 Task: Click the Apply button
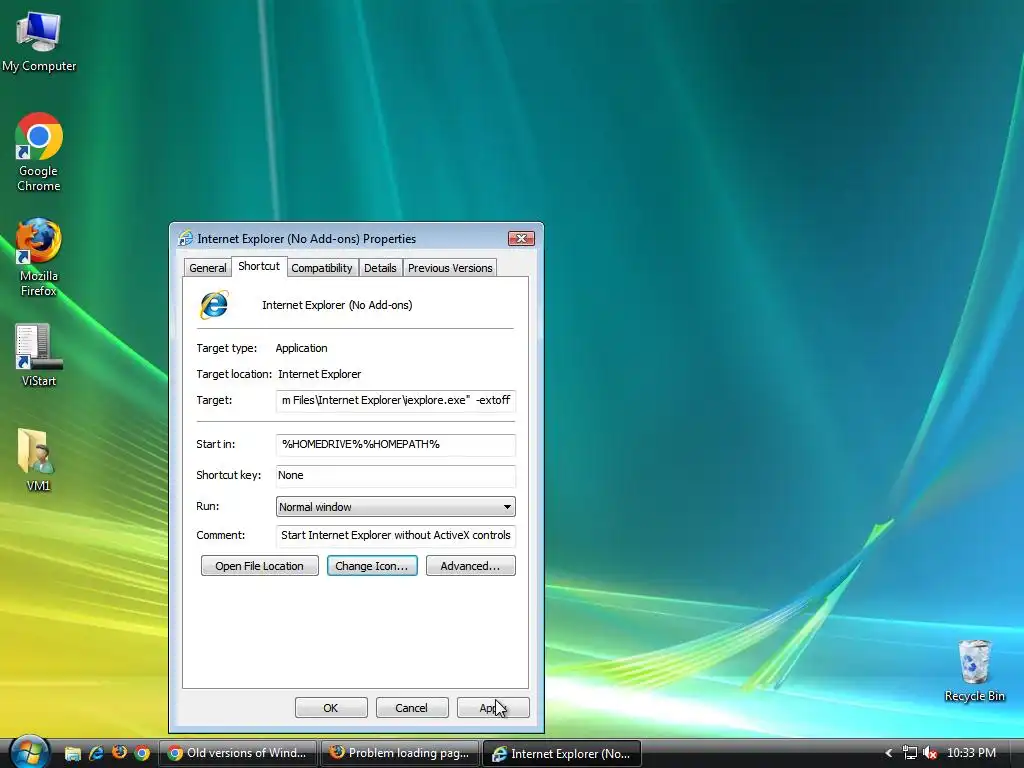coord(493,708)
